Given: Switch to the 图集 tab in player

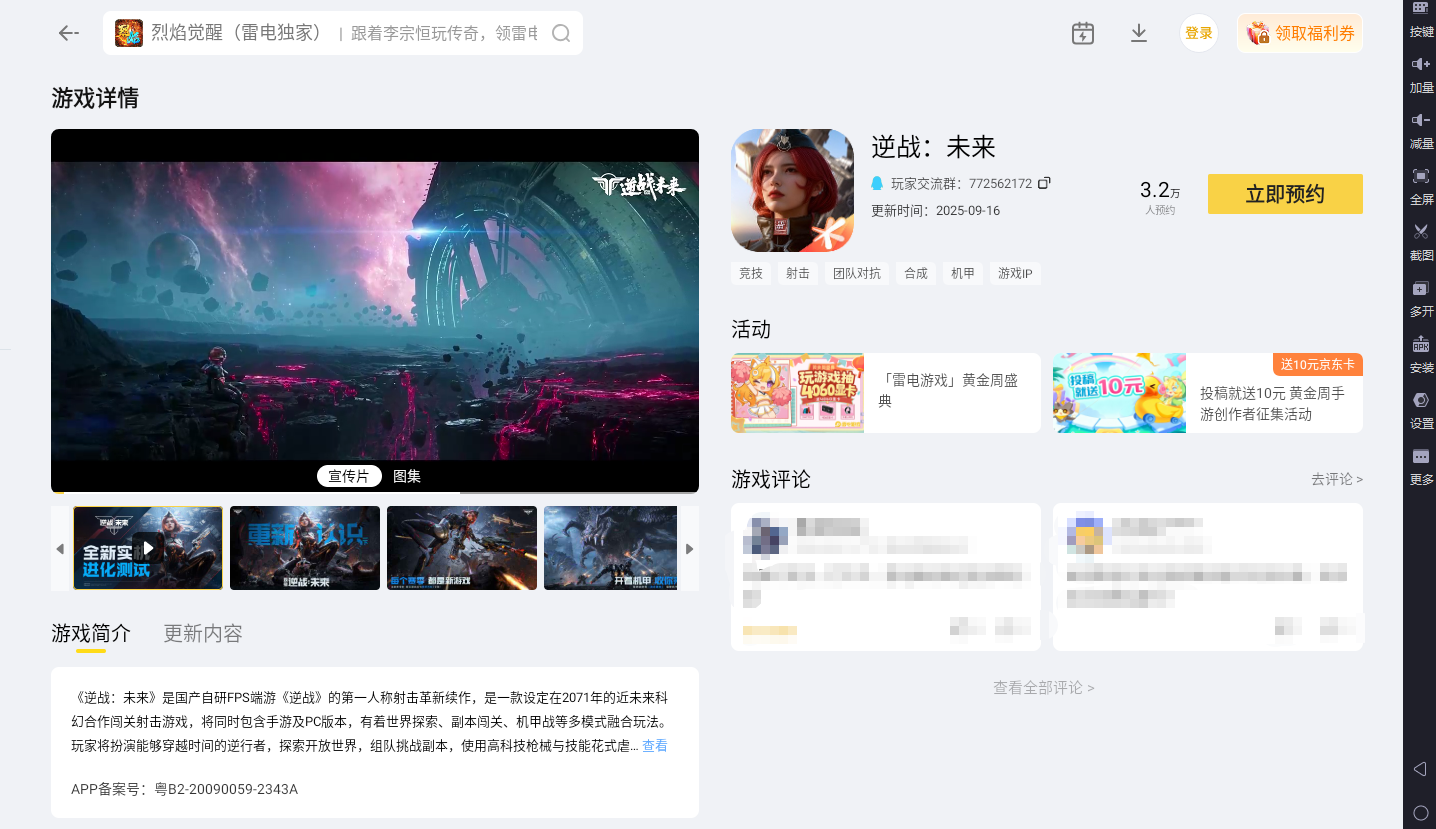Looking at the screenshot, I should pyautogui.click(x=405, y=476).
